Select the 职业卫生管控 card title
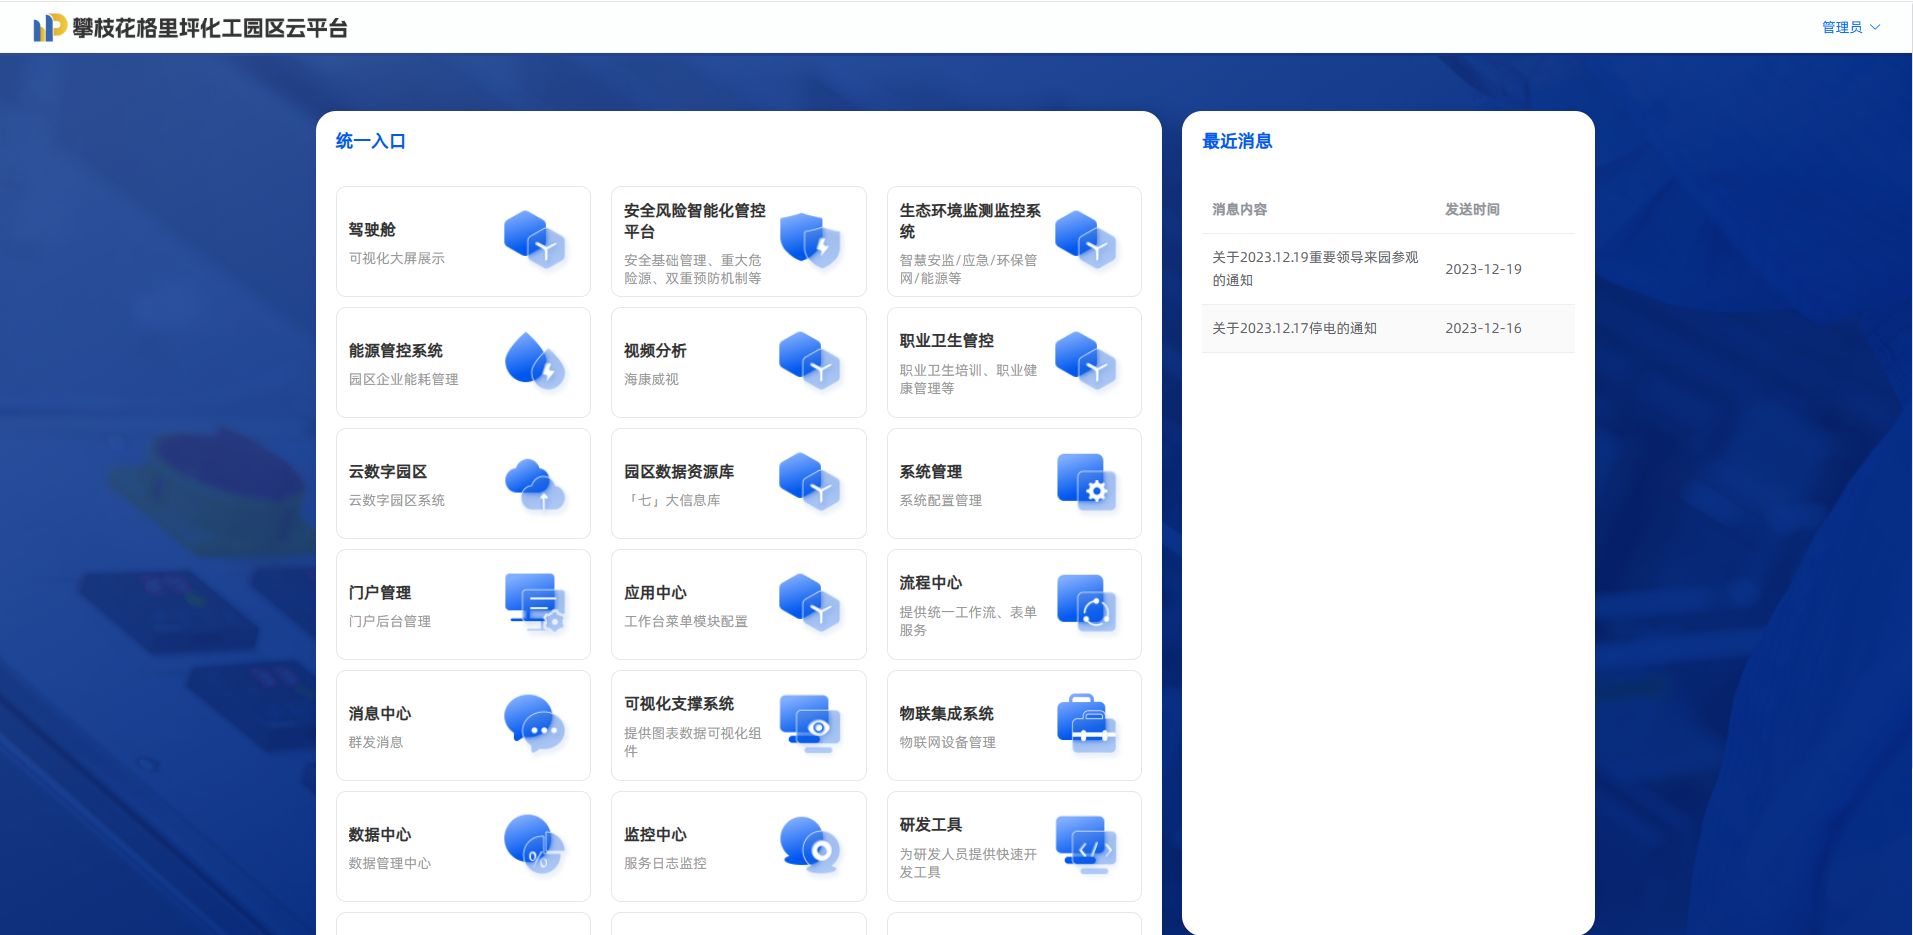 click(946, 341)
